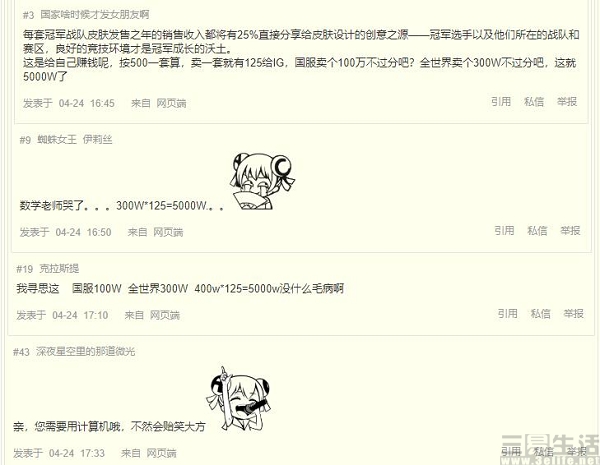Click 引用 on post #3
The width and height of the screenshot is (600, 465).
[501, 102]
